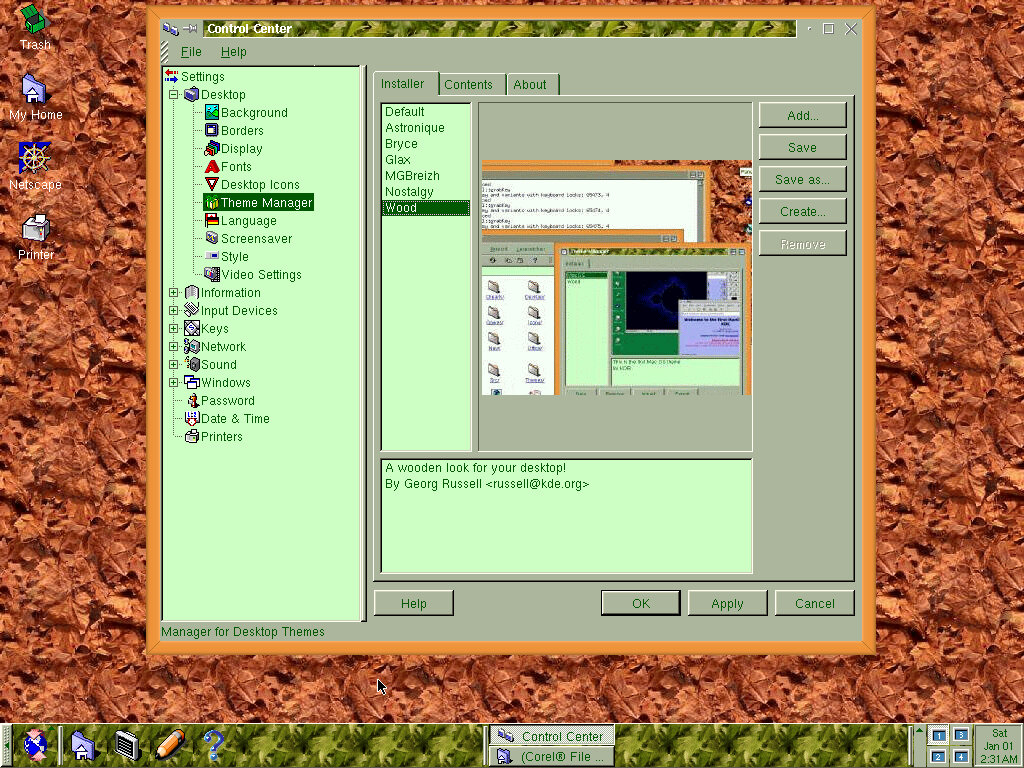Open the Fonts settings icon
1024x768 pixels.
point(212,167)
